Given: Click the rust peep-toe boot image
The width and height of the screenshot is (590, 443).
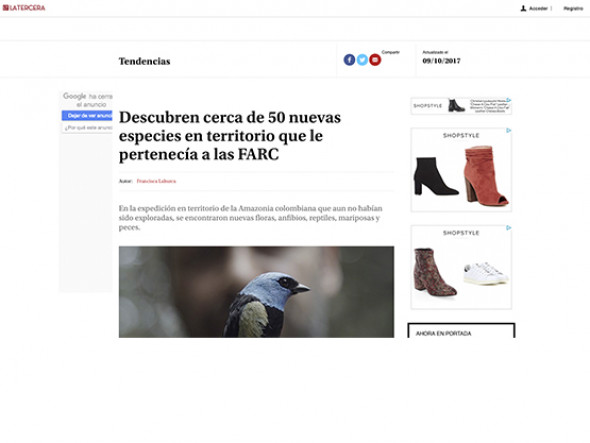Looking at the screenshot, I should pos(486,176).
